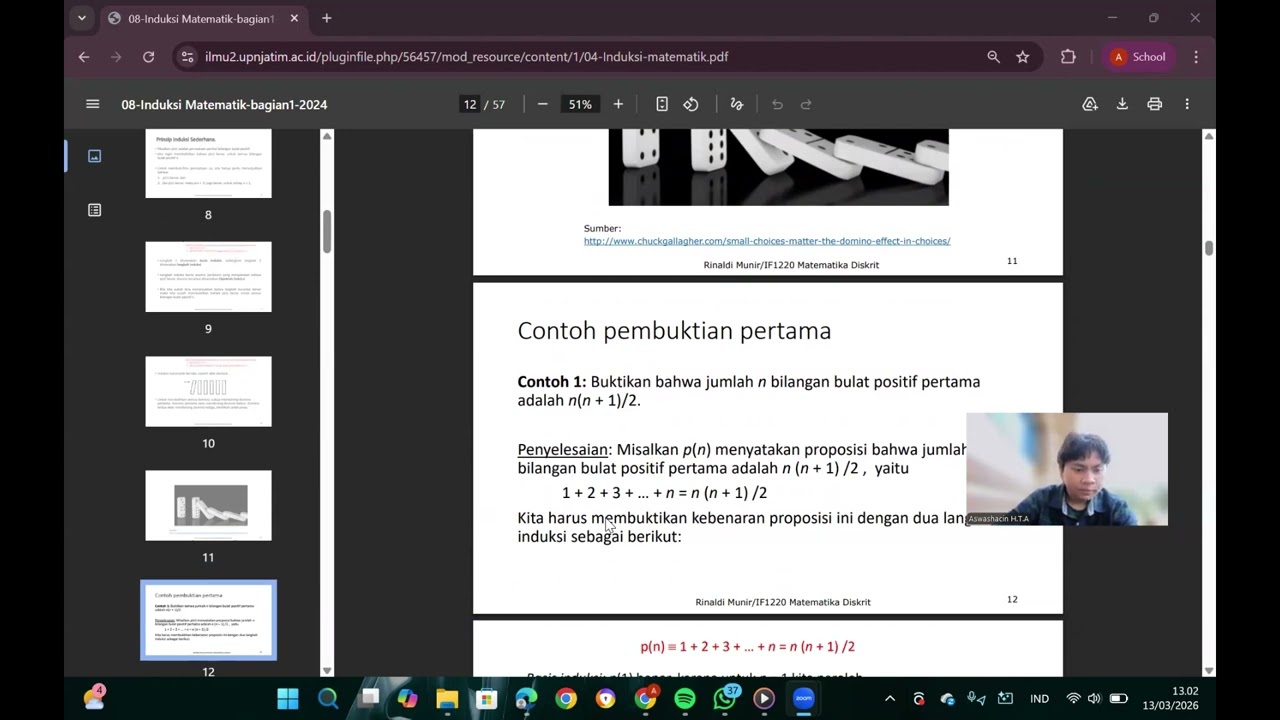Select page 12 thumbnail
The height and width of the screenshot is (720, 1280).
coord(208,620)
